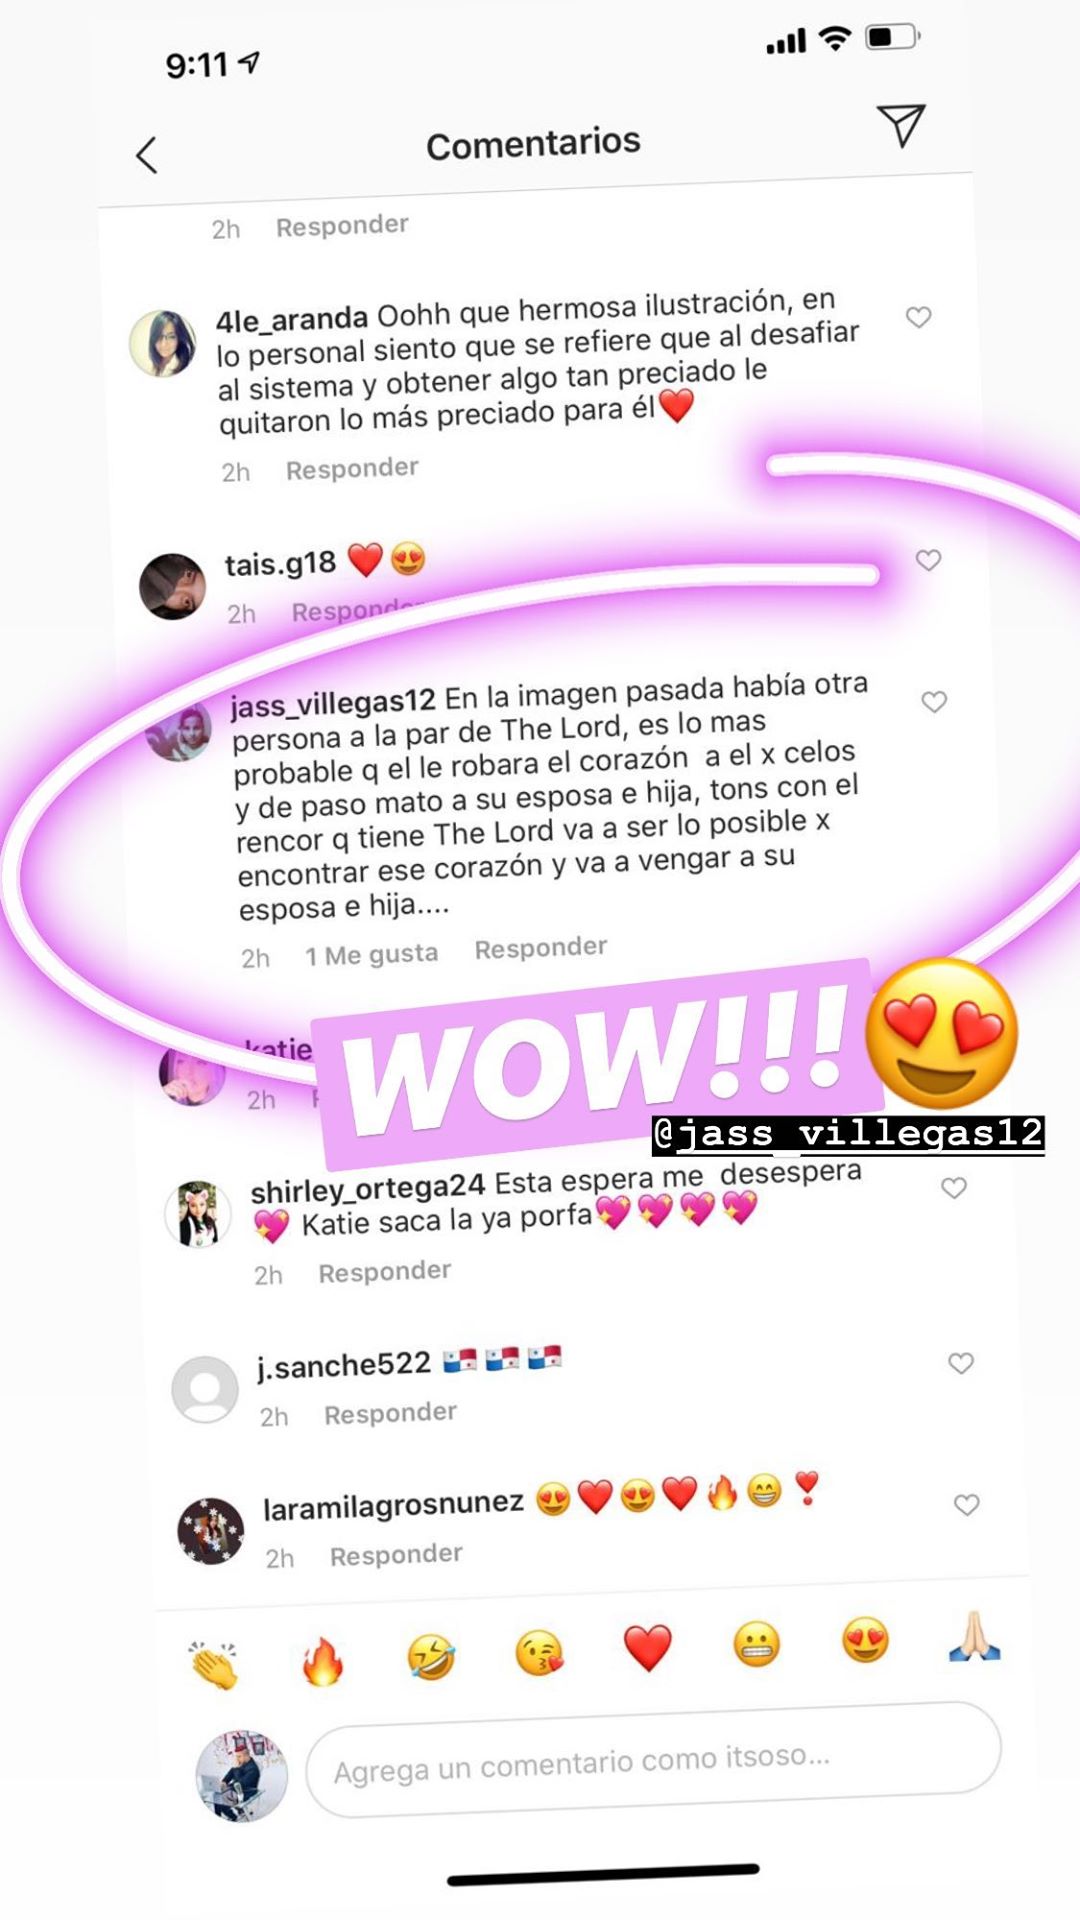This screenshot has width=1080, height=1920.
Task: Like the j.sanche522 flag comment
Action: pos(961,1363)
